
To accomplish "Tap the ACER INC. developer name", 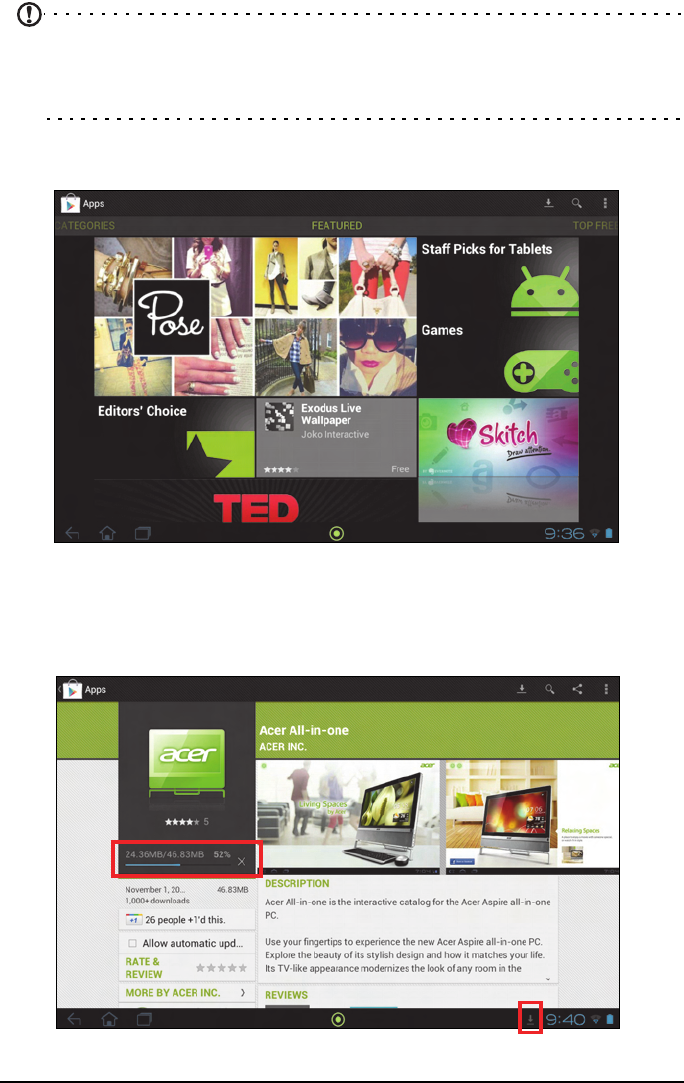I will (283, 747).
